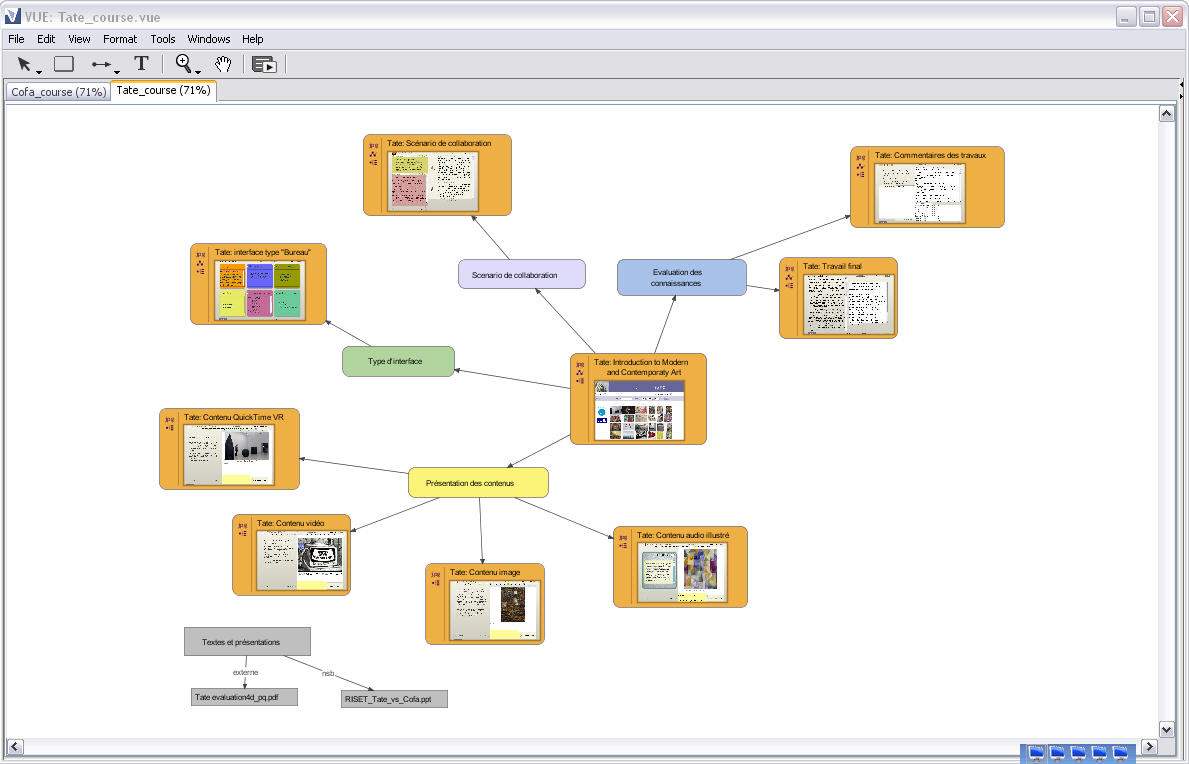Open the Selection arrow tool dropdown
Screen dimensions: 1189x764
click(38, 71)
